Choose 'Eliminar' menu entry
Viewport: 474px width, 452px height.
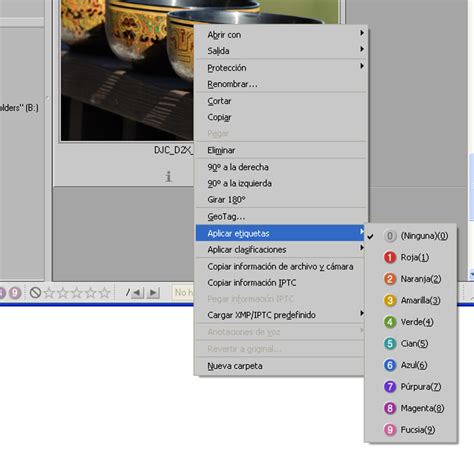pos(281,150)
